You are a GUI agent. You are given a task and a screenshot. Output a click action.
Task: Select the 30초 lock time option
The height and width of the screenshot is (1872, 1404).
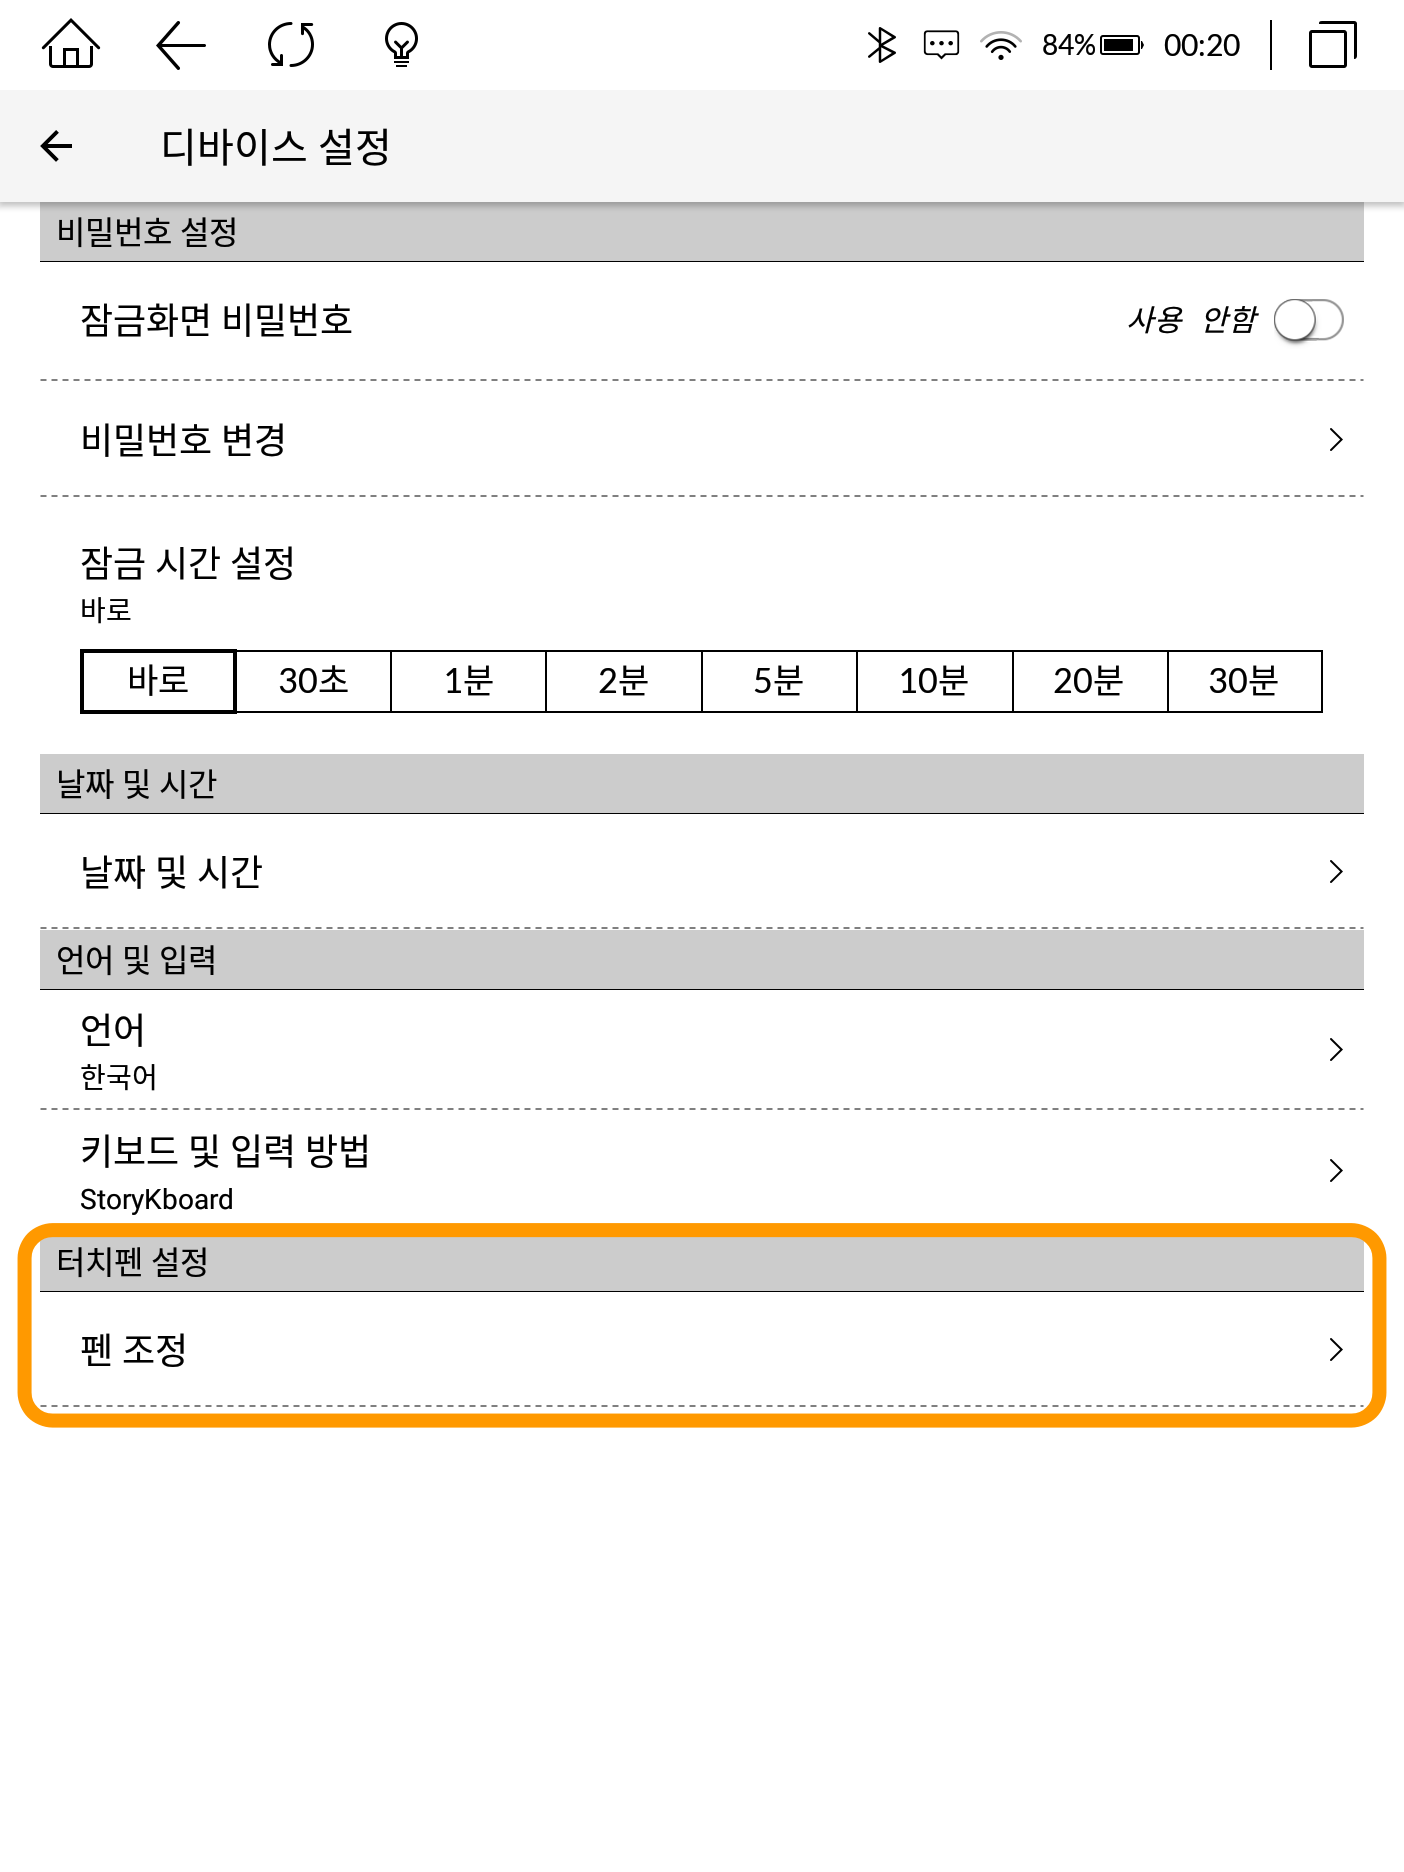click(313, 680)
